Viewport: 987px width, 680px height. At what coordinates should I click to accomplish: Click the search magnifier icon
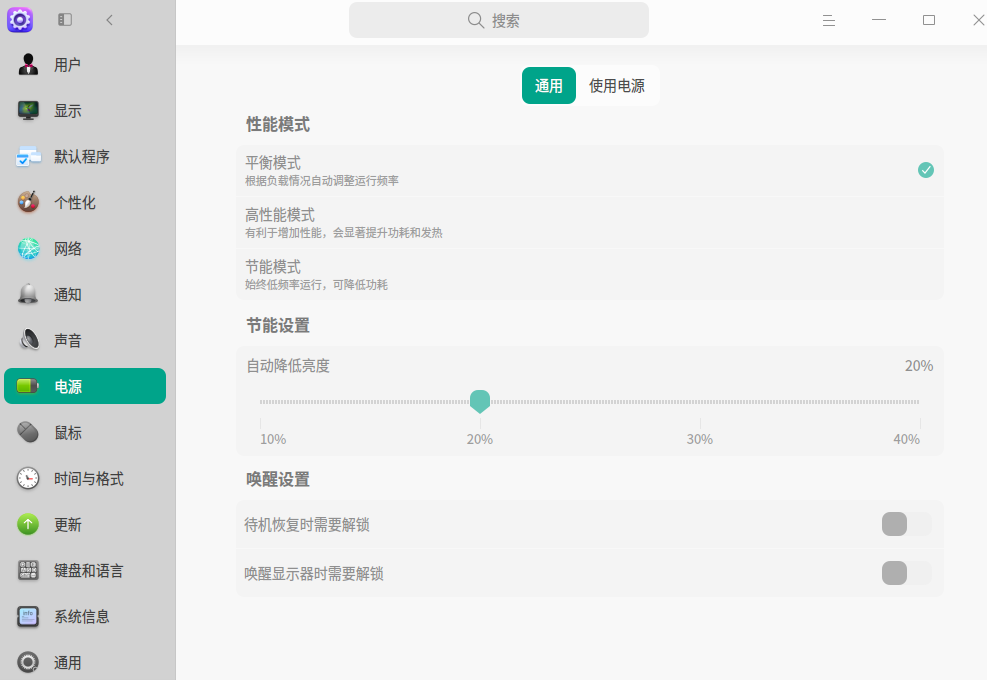point(476,21)
